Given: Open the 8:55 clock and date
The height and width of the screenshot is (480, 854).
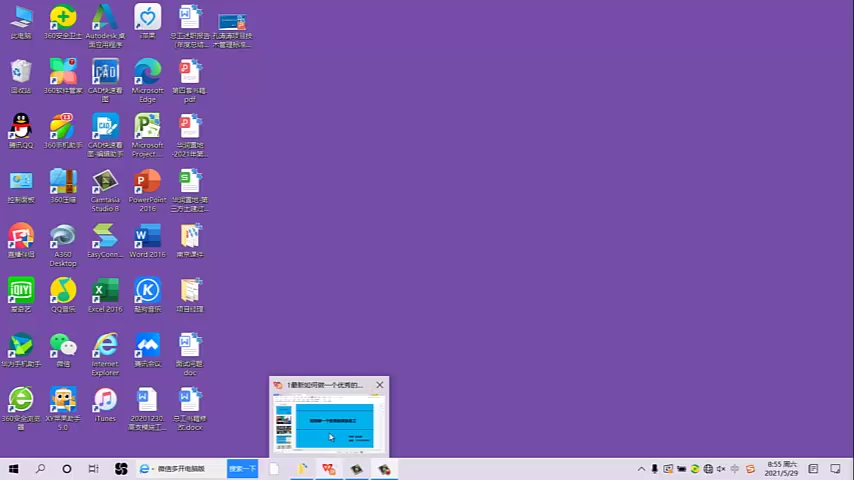Looking at the screenshot, I should pyautogui.click(x=782, y=469).
